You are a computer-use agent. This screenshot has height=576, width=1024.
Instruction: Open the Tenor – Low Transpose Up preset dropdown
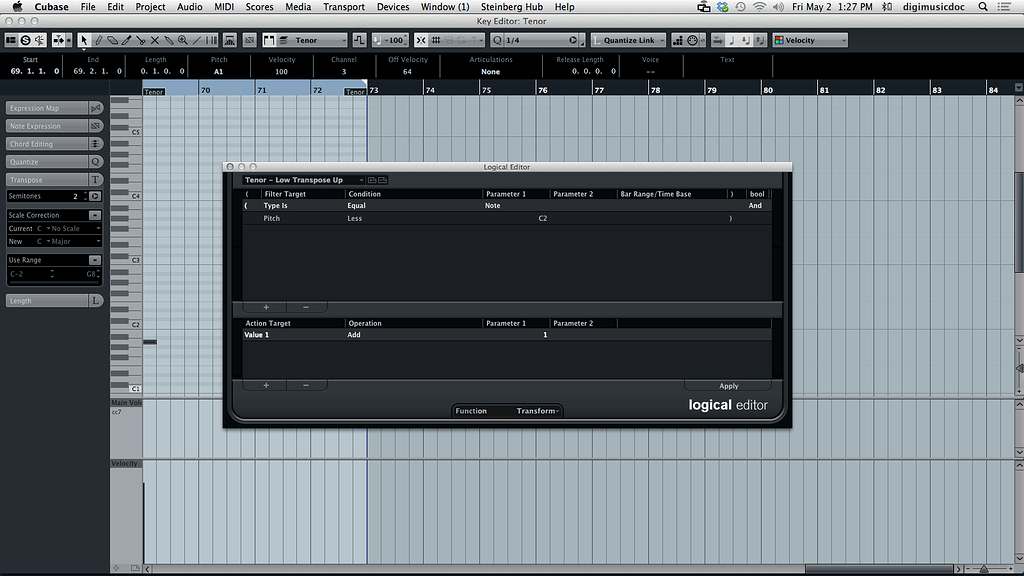pyautogui.click(x=359, y=180)
